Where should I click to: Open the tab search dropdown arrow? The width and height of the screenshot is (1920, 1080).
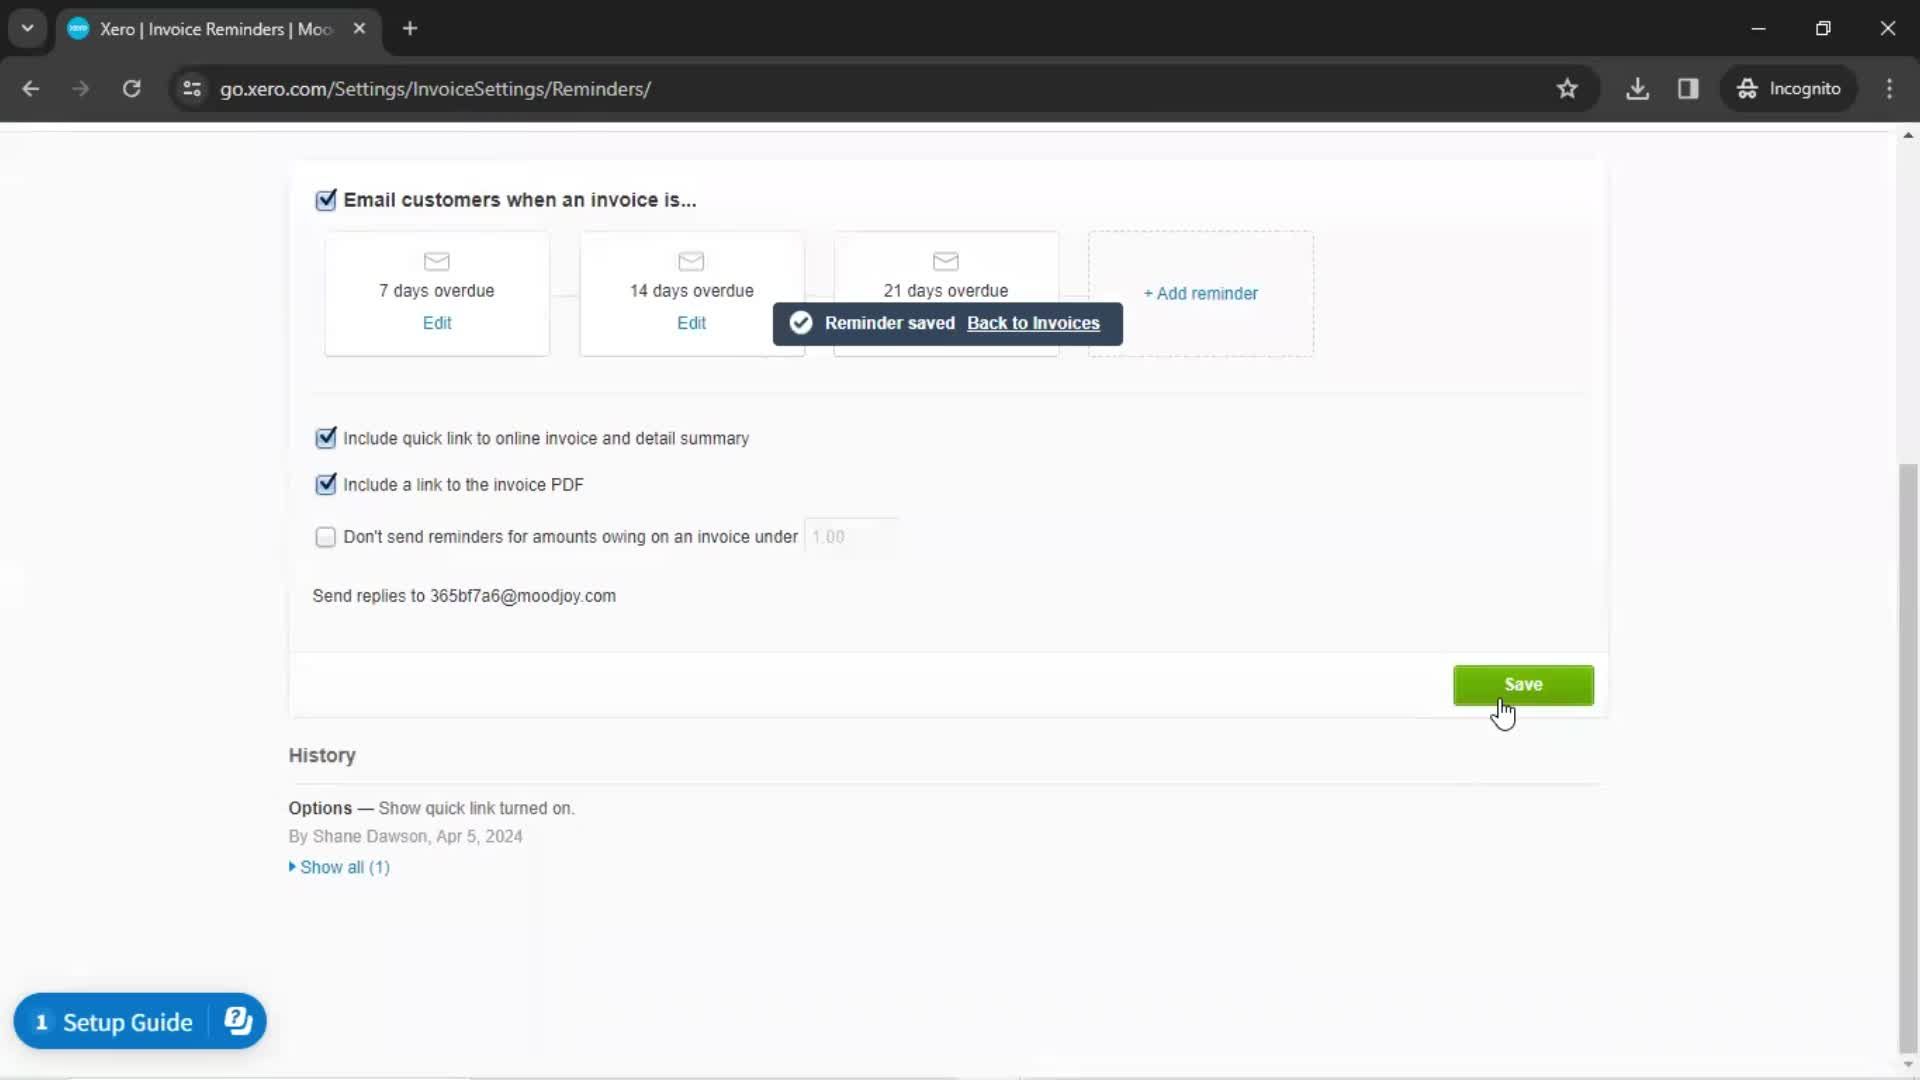(x=28, y=28)
